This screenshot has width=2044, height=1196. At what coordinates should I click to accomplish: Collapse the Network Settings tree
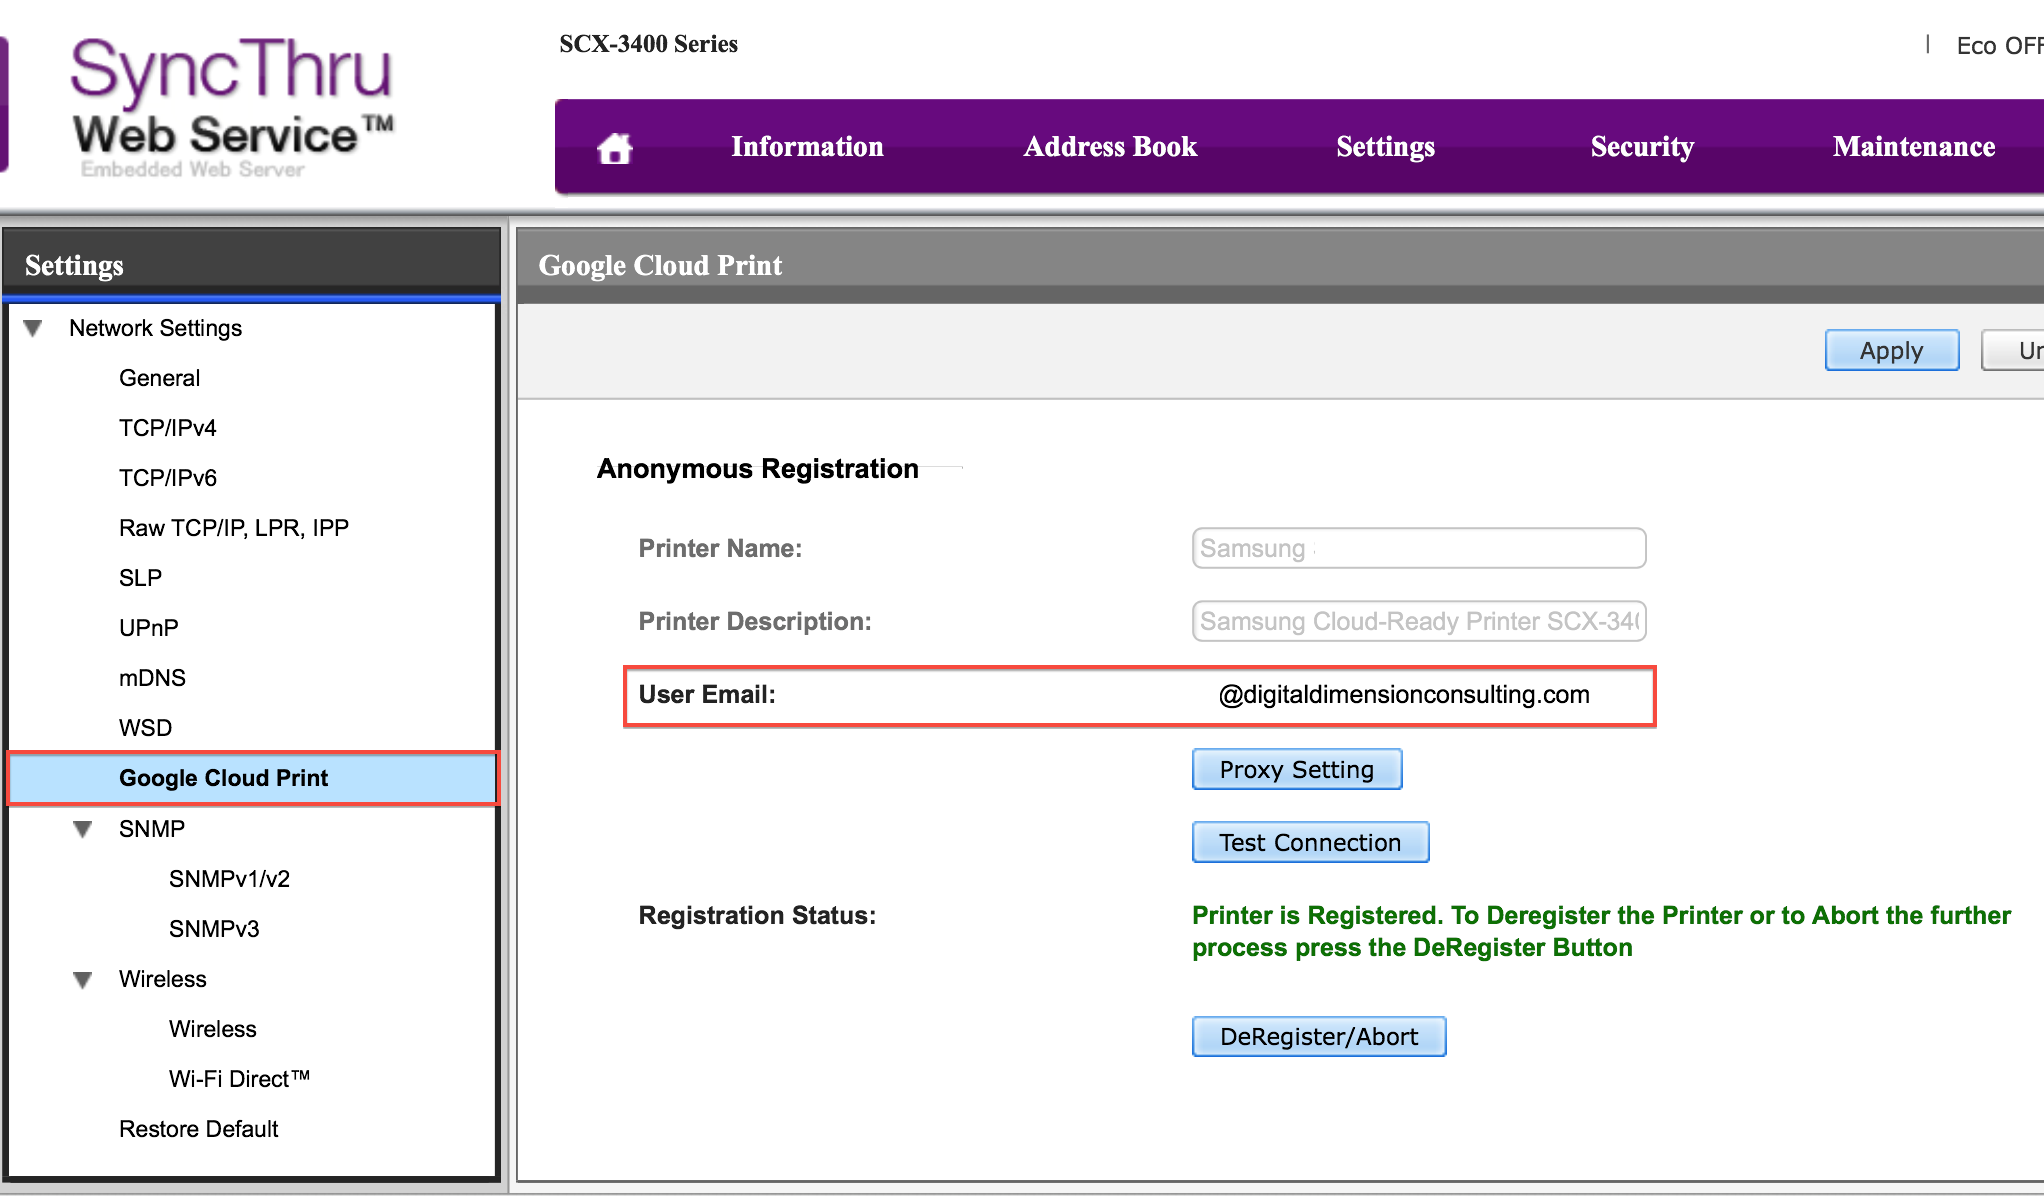[33, 328]
